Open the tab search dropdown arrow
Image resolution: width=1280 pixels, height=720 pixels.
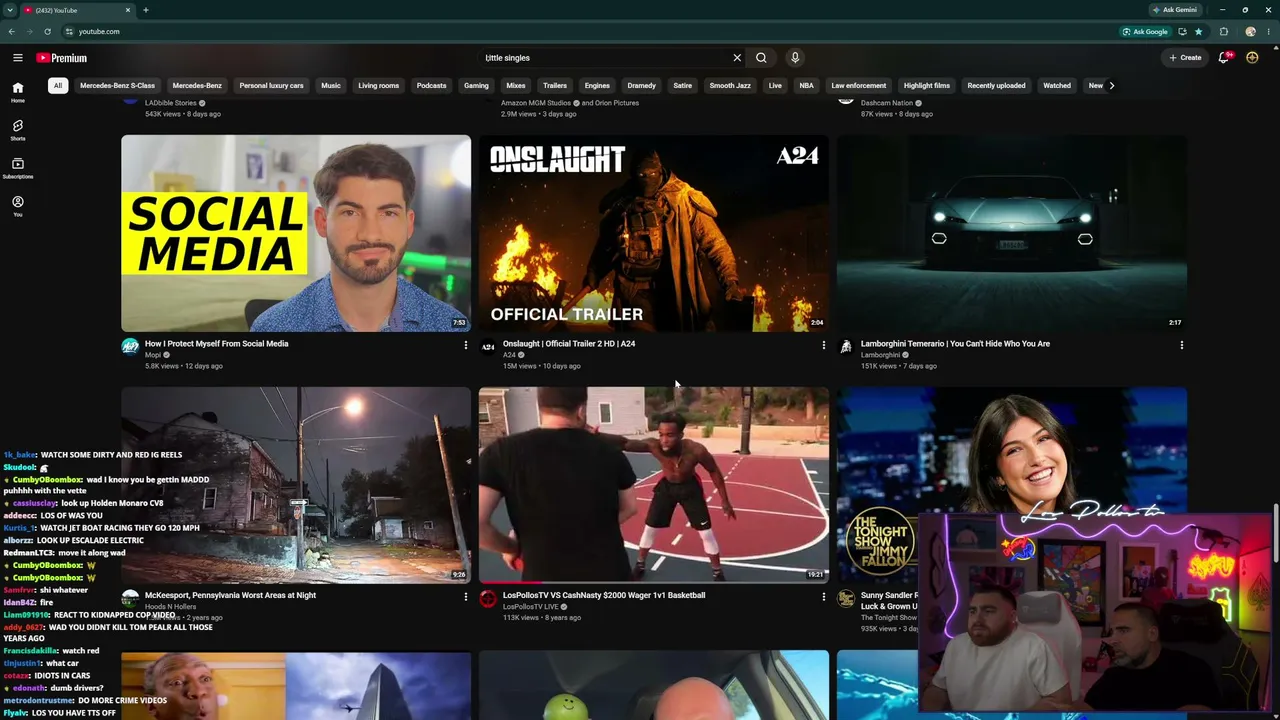pyautogui.click(x=9, y=10)
